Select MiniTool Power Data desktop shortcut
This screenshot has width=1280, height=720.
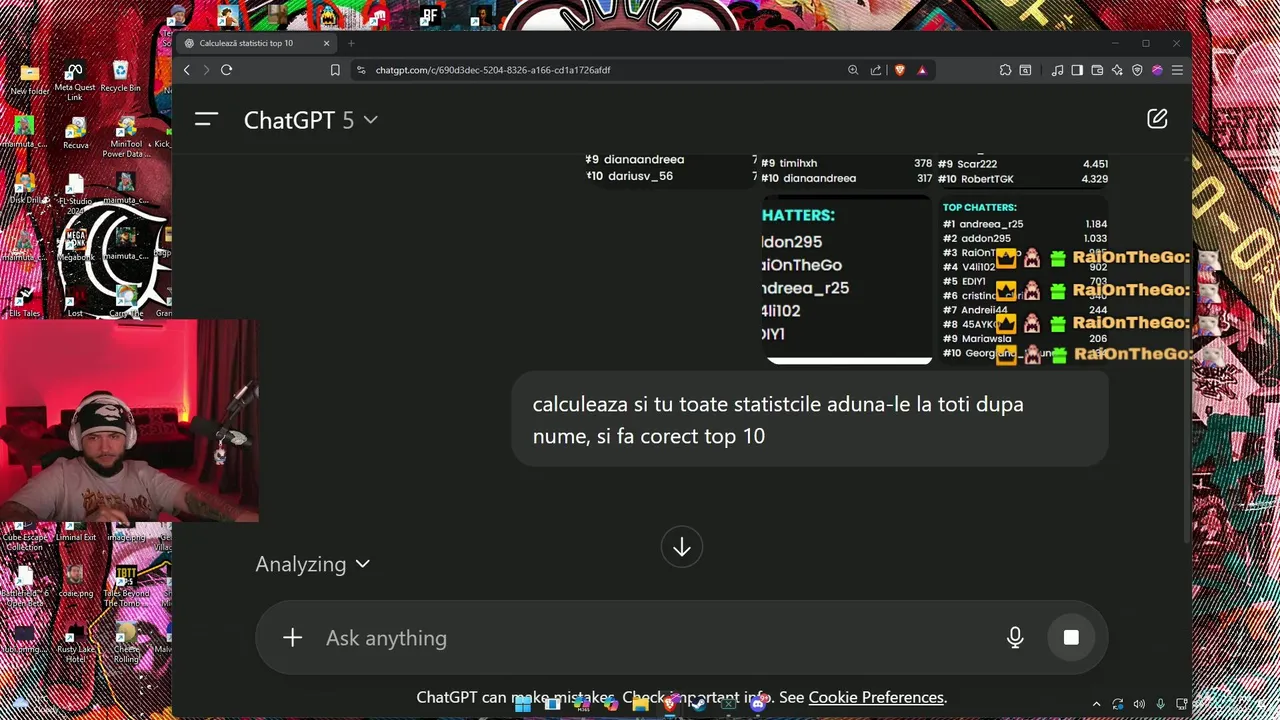pyautogui.click(x=126, y=139)
